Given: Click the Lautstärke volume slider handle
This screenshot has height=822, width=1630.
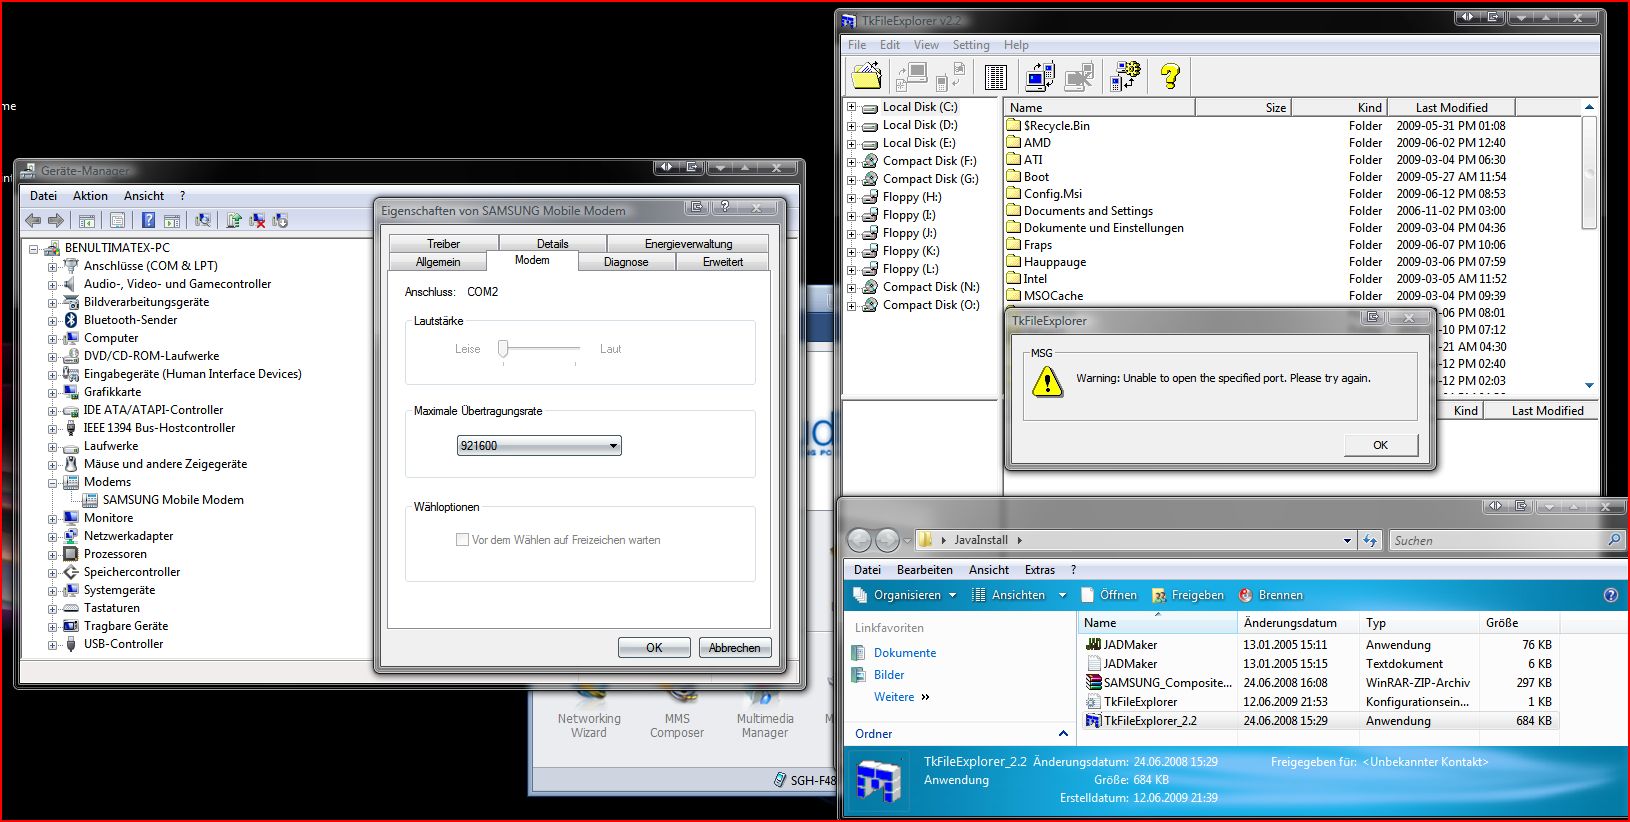Looking at the screenshot, I should (x=504, y=348).
